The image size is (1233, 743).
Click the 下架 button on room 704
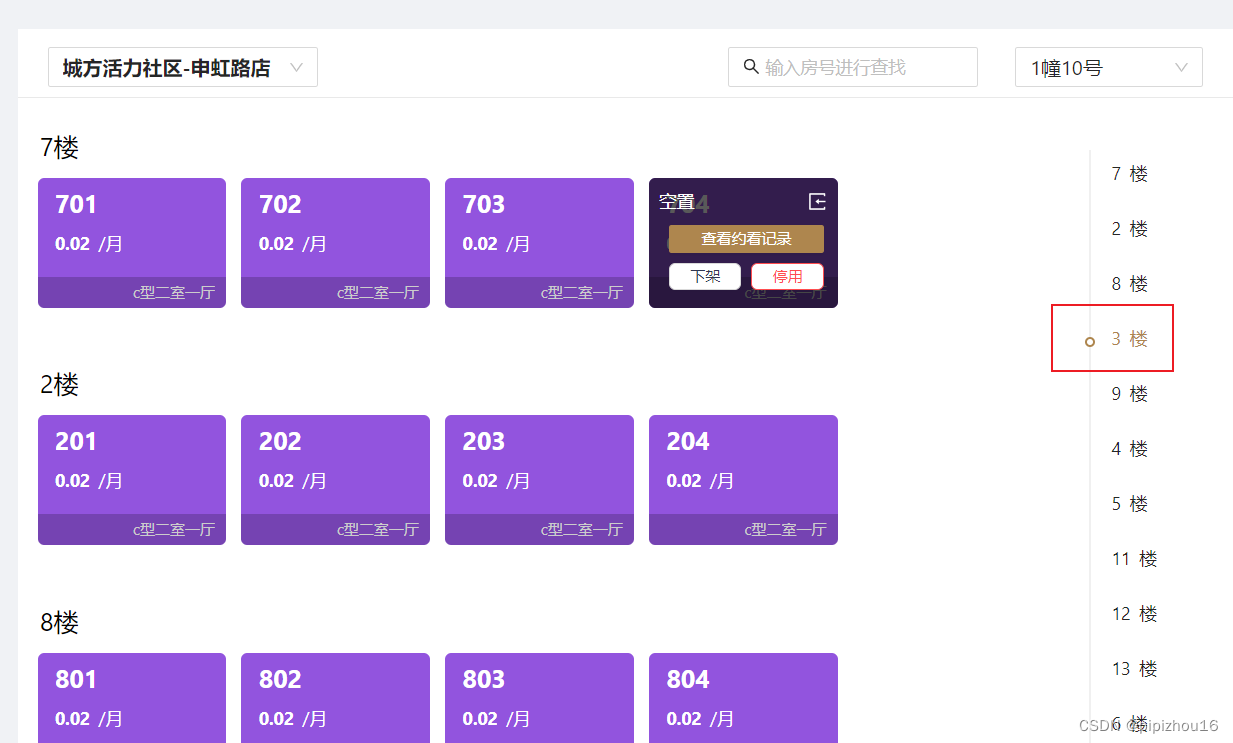click(x=705, y=276)
